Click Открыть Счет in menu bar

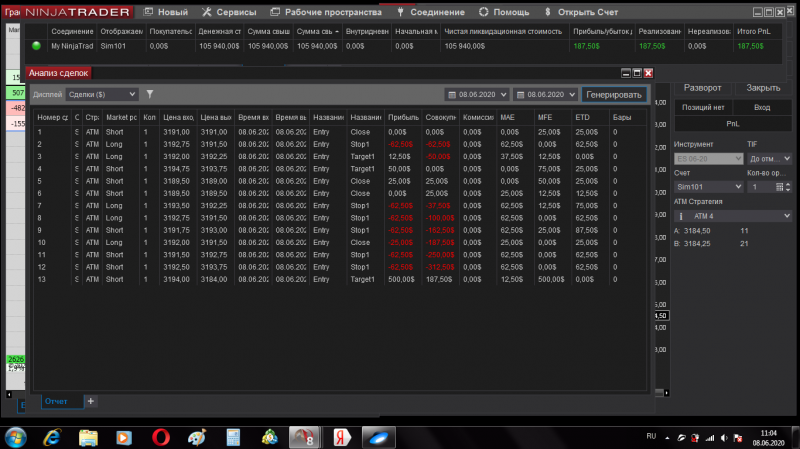coord(581,12)
